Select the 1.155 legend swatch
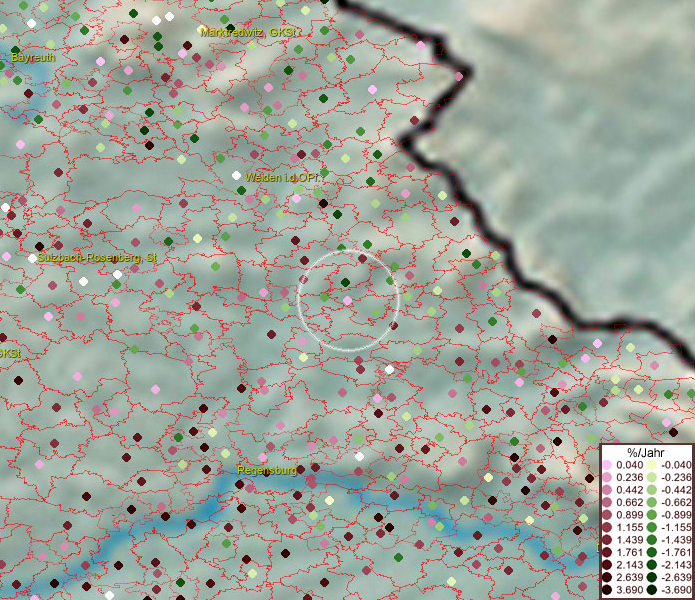The image size is (695, 600). pyautogui.click(x=607, y=528)
